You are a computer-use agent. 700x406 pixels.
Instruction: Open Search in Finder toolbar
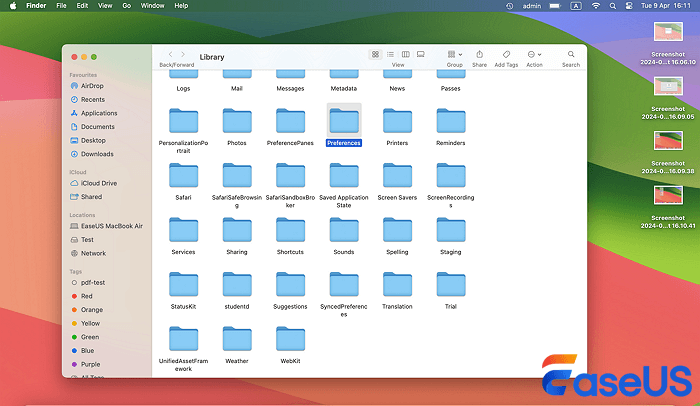click(x=570, y=54)
